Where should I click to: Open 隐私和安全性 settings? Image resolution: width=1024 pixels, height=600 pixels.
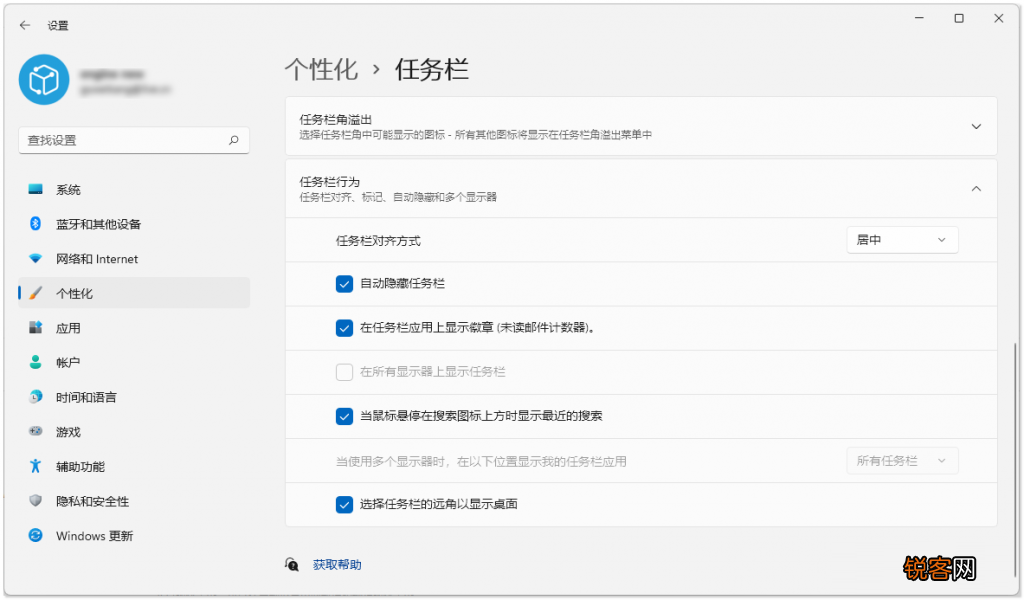coord(134,501)
